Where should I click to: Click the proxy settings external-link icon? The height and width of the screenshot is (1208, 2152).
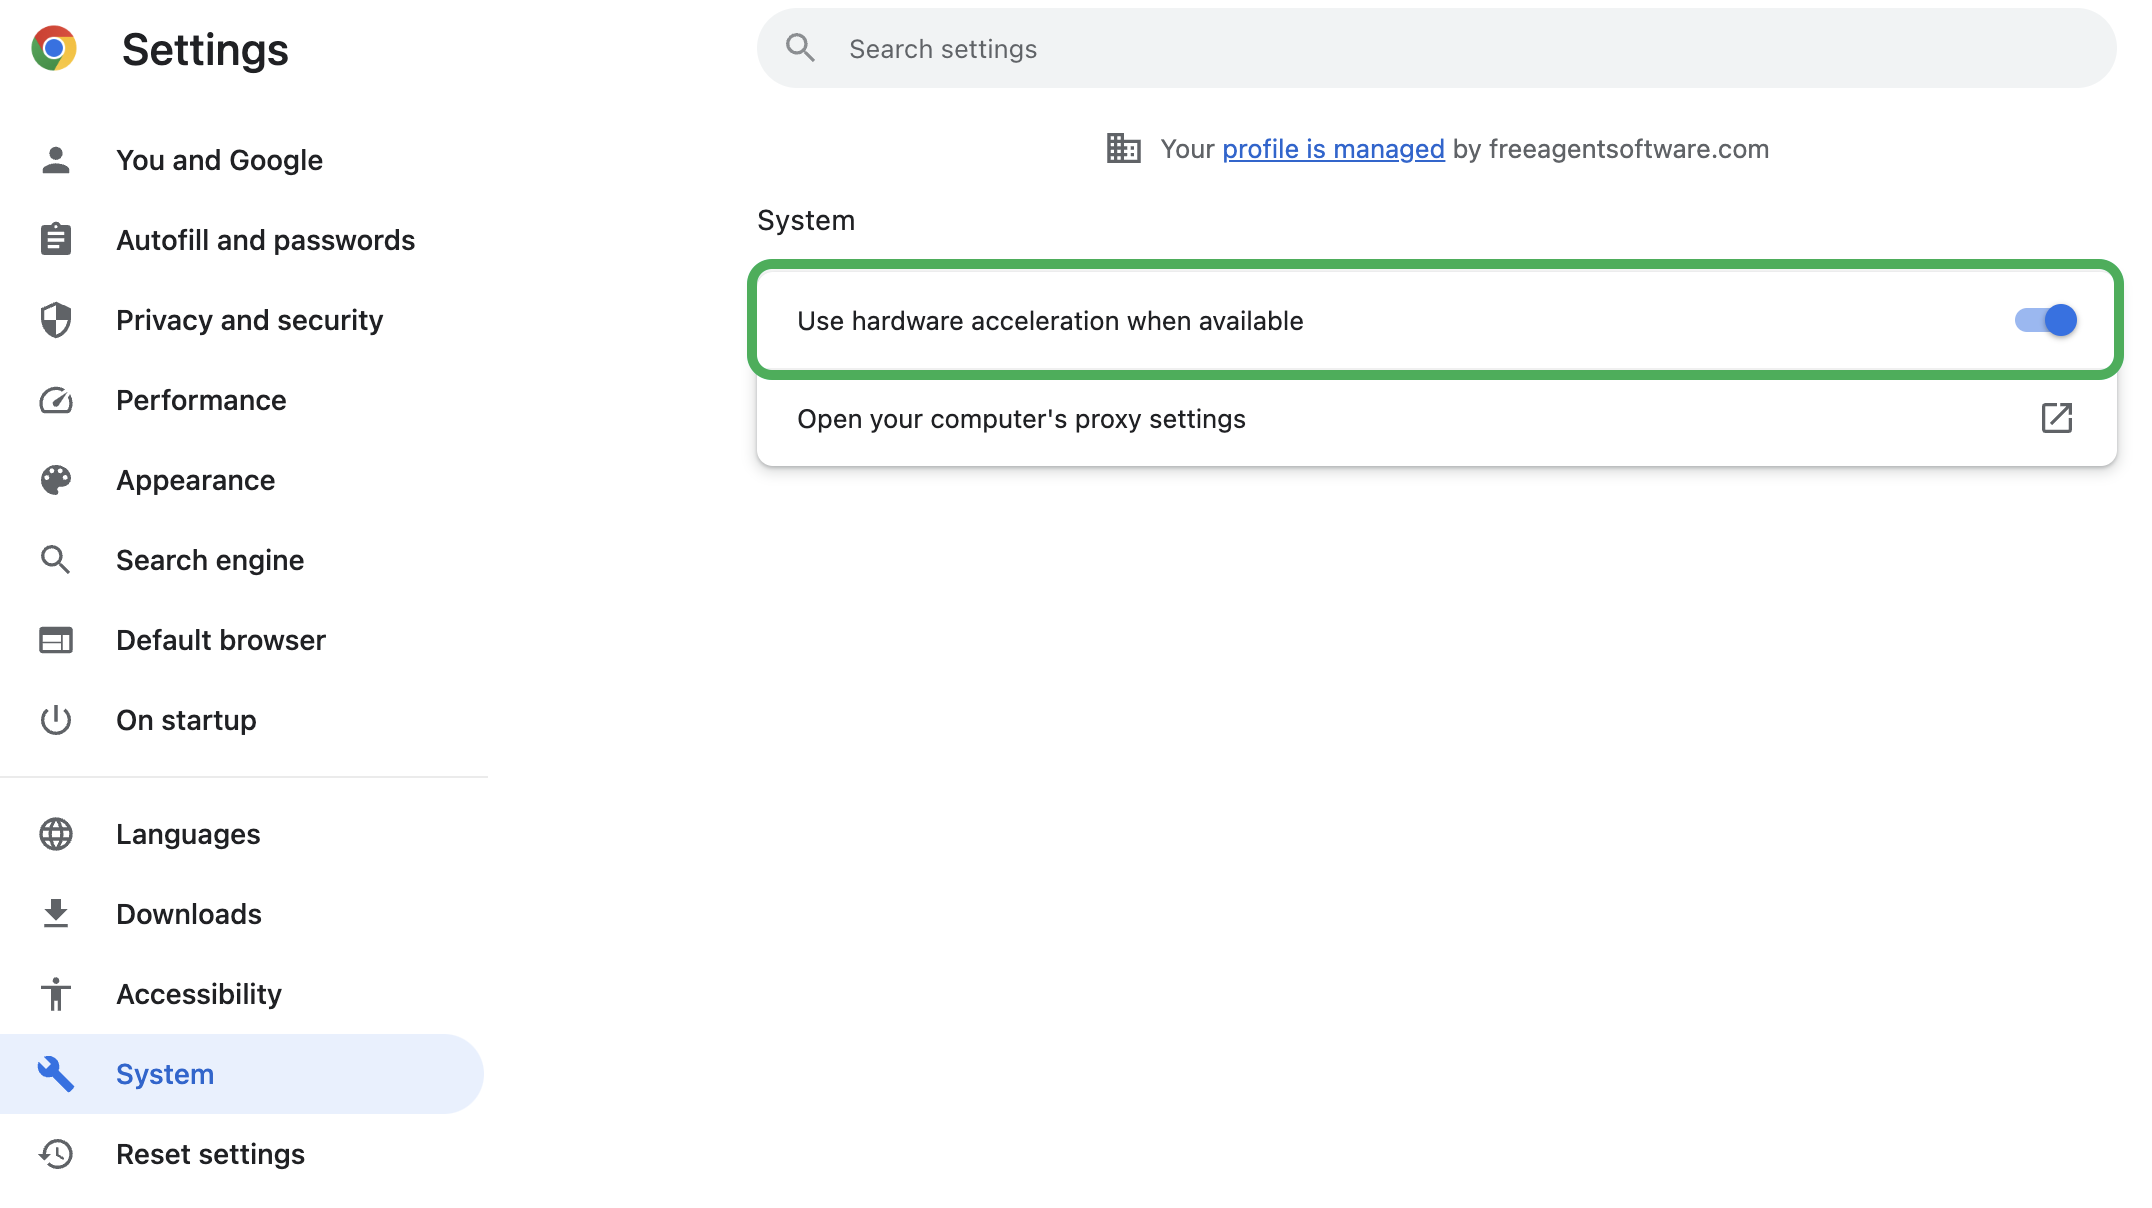point(2057,418)
